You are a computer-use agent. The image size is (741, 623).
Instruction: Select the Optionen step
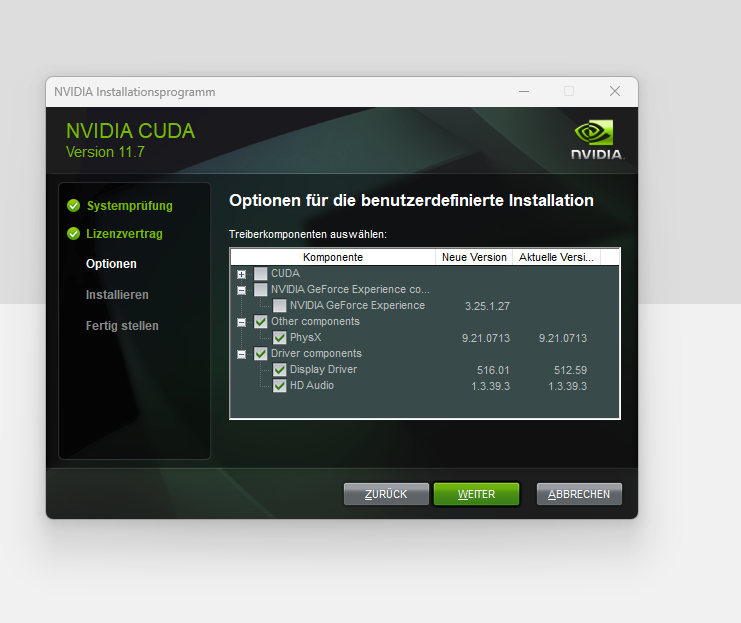pos(111,264)
